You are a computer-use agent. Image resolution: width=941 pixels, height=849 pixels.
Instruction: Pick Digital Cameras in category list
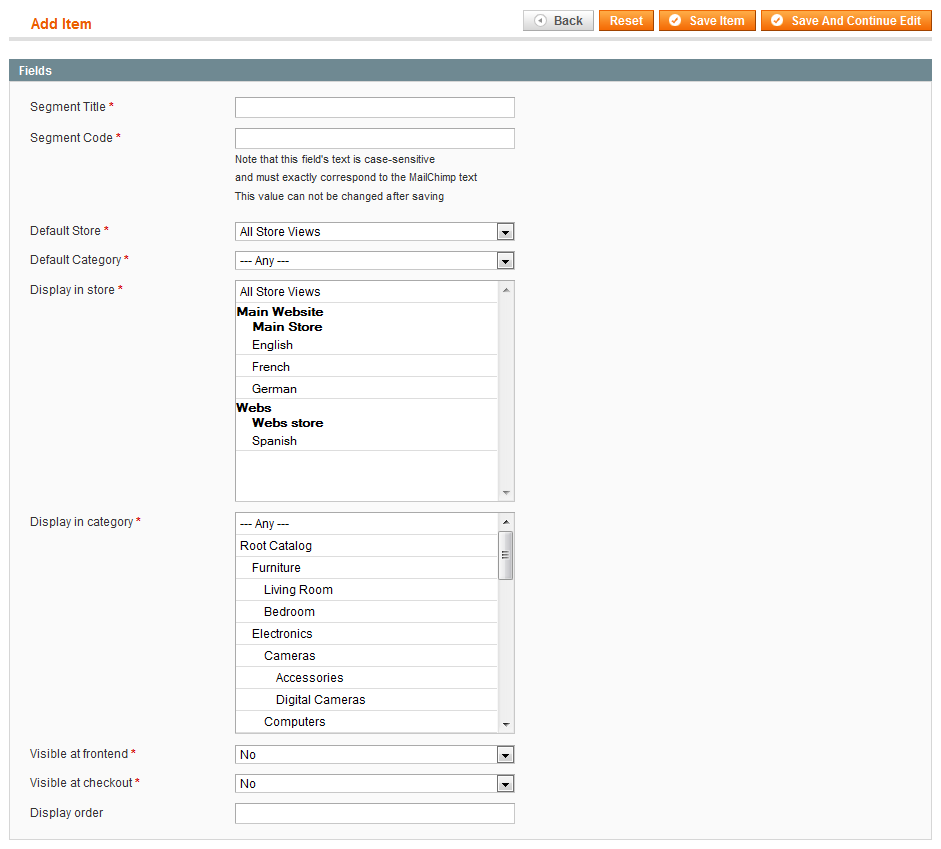click(320, 700)
